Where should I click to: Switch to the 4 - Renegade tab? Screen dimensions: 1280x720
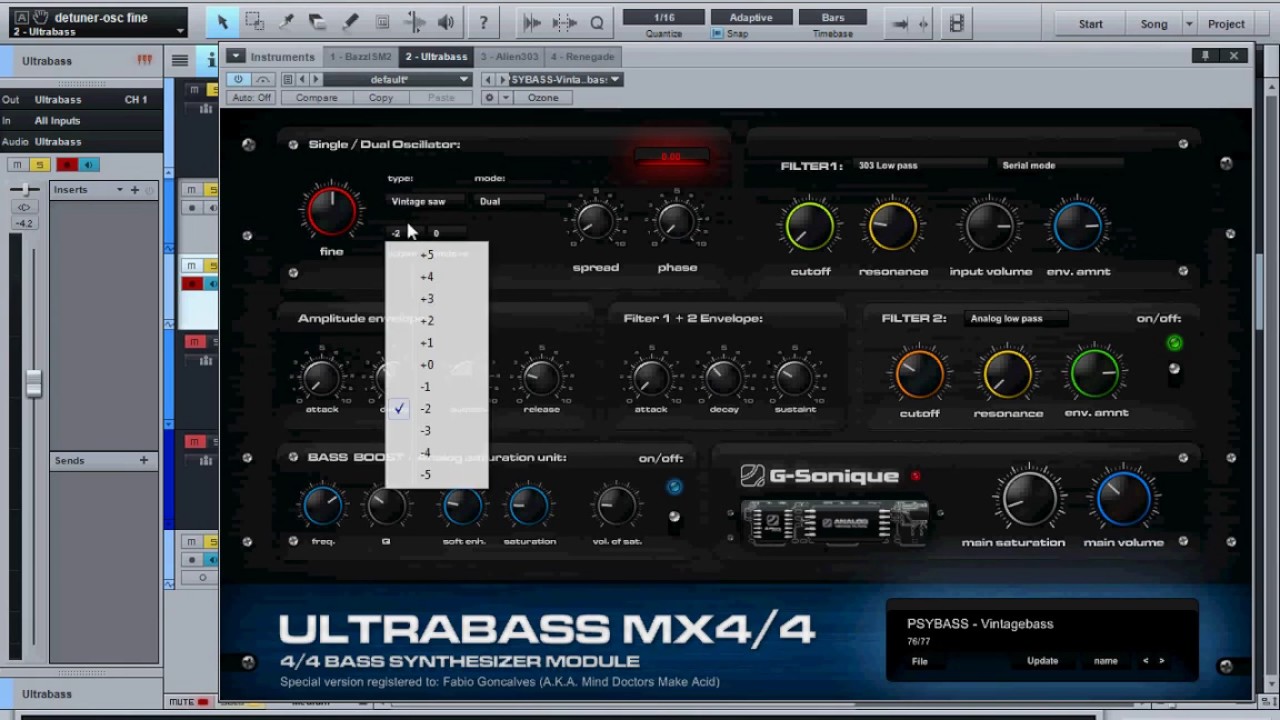[583, 56]
